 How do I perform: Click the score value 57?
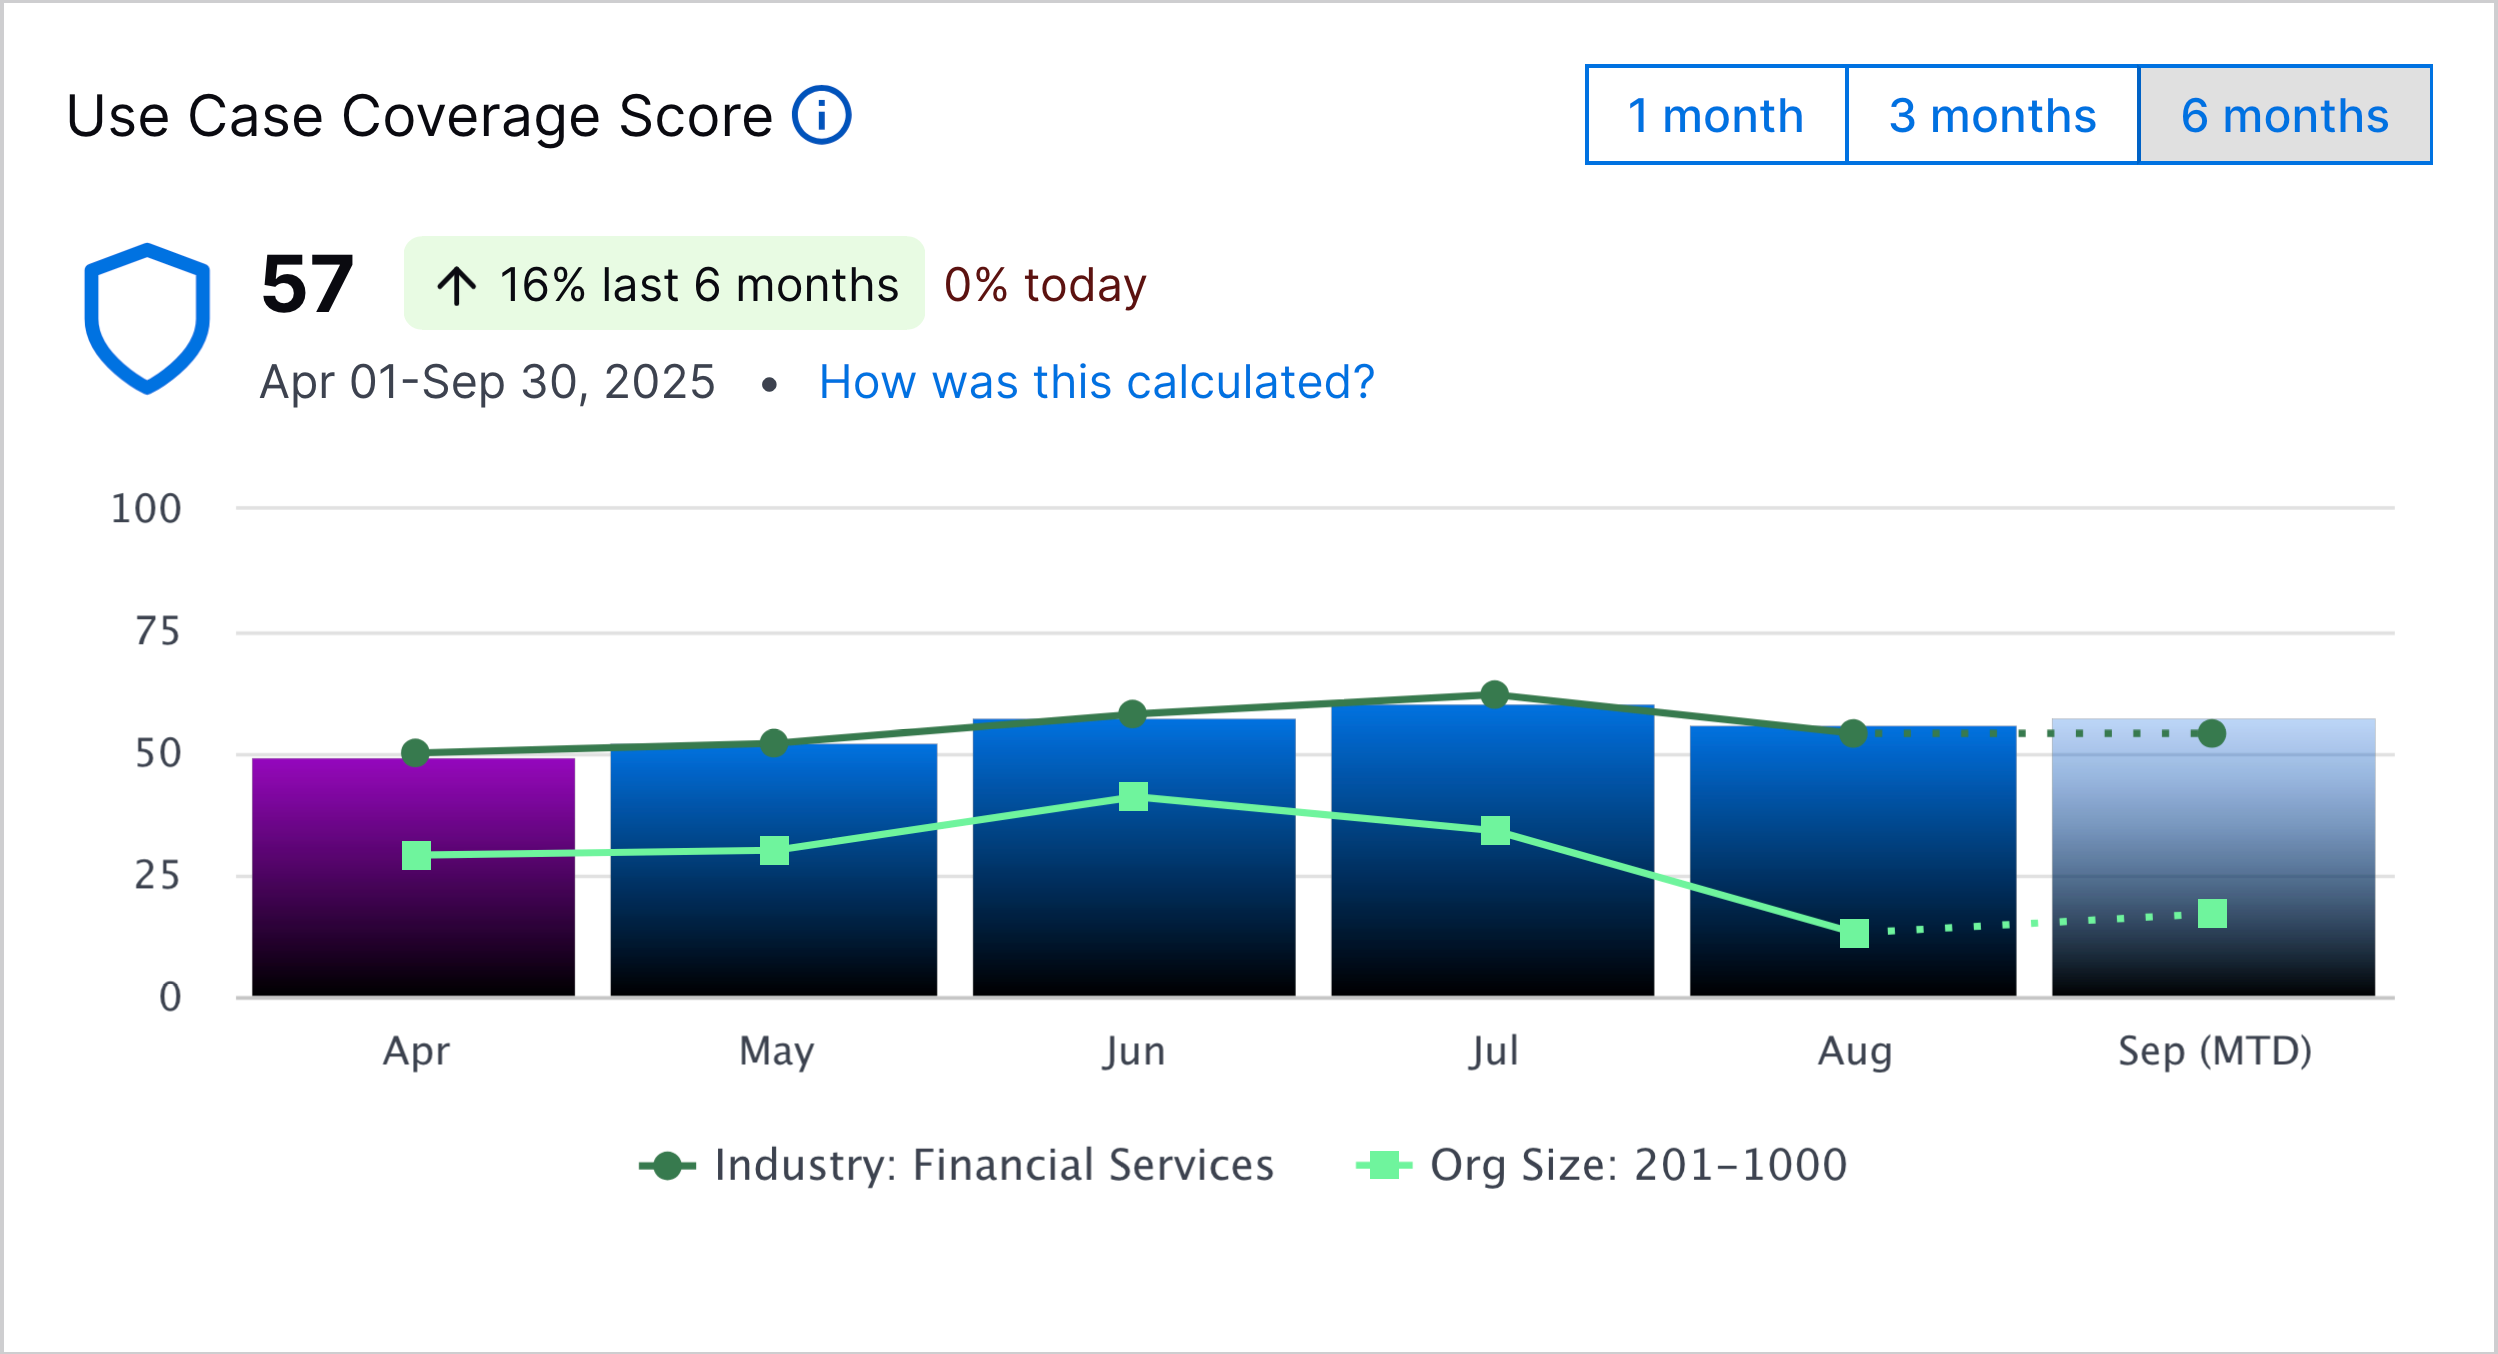click(x=307, y=284)
